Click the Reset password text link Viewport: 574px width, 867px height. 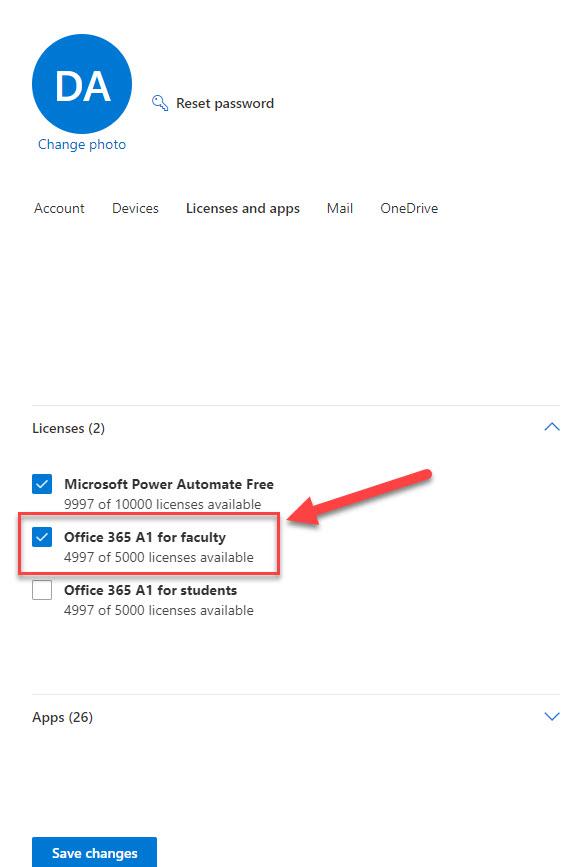pyautogui.click(x=225, y=103)
